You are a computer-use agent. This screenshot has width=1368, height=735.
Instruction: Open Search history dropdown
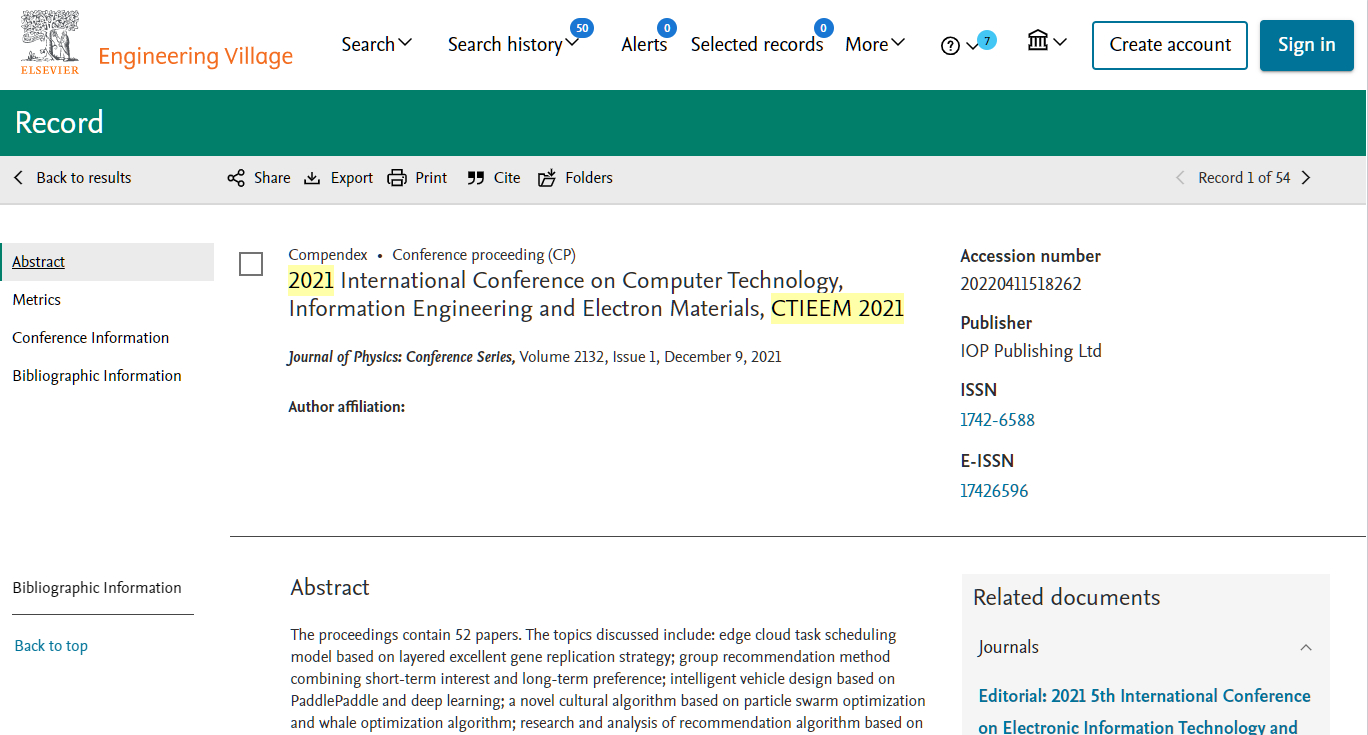click(513, 44)
